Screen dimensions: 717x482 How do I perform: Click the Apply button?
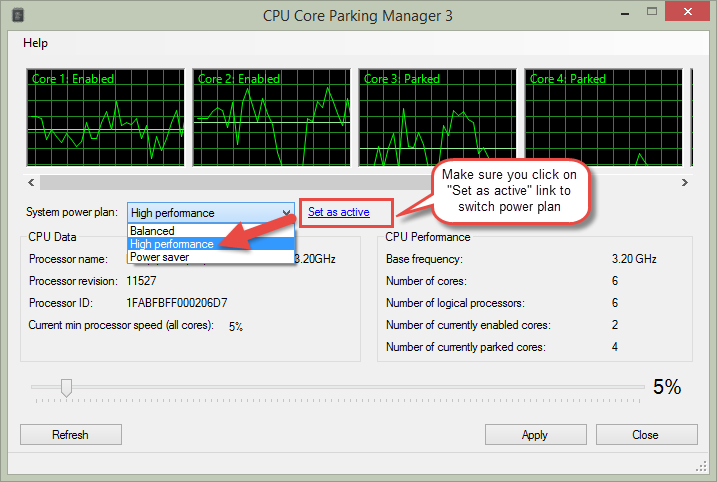tap(535, 434)
